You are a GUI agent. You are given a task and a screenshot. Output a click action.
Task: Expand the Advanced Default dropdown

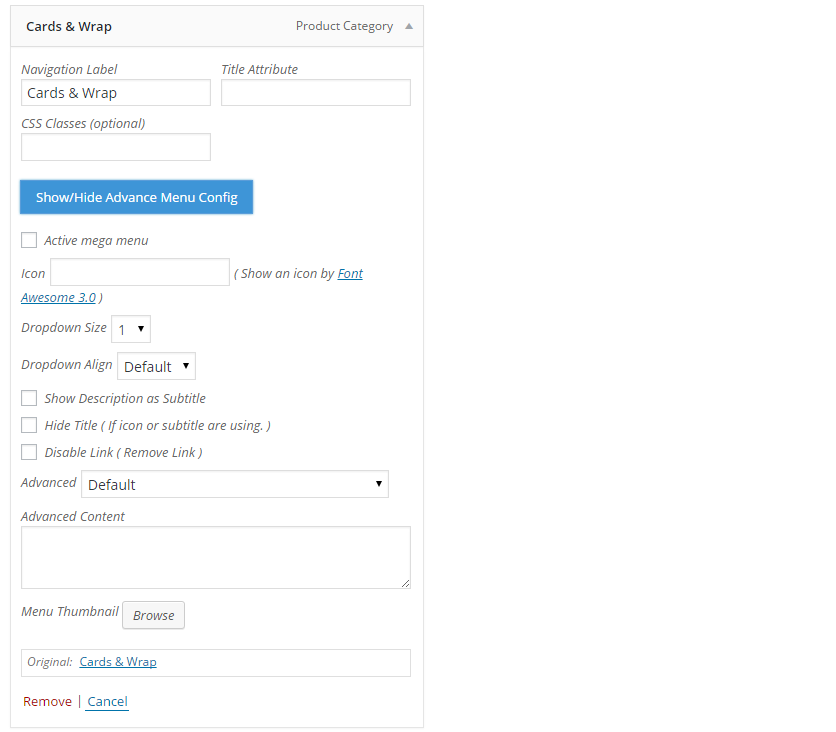point(235,484)
